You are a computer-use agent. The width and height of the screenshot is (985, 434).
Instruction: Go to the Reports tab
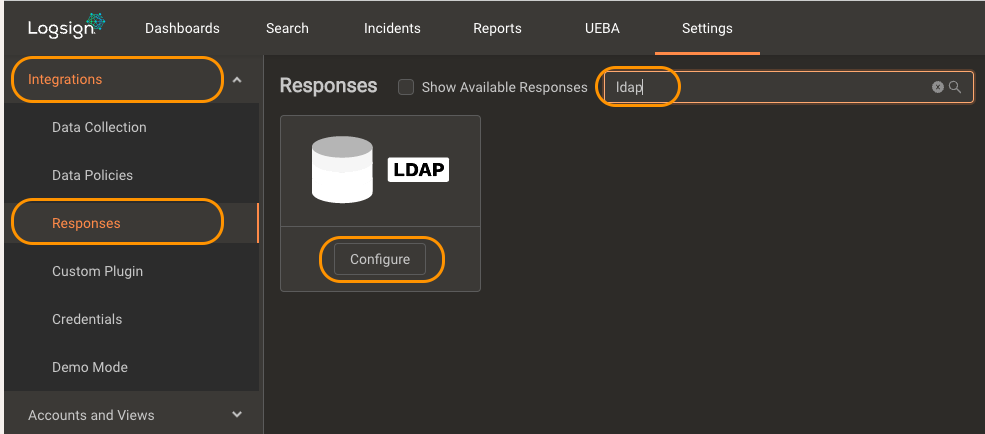[x=498, y=28]
